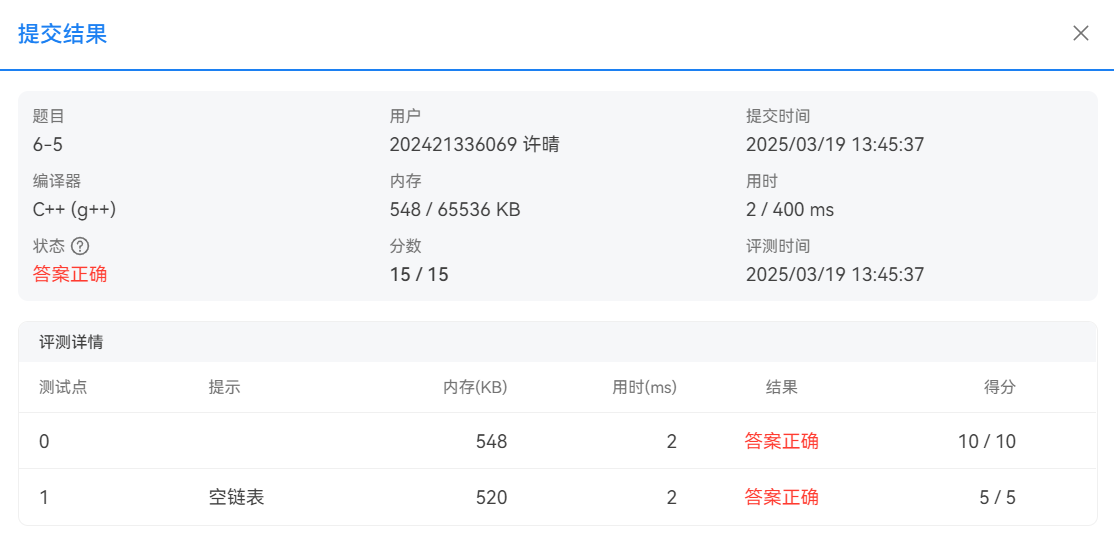This screenshot has height=543, width=1114.
Task: Click the 测试点 column header
Action: 63,387
